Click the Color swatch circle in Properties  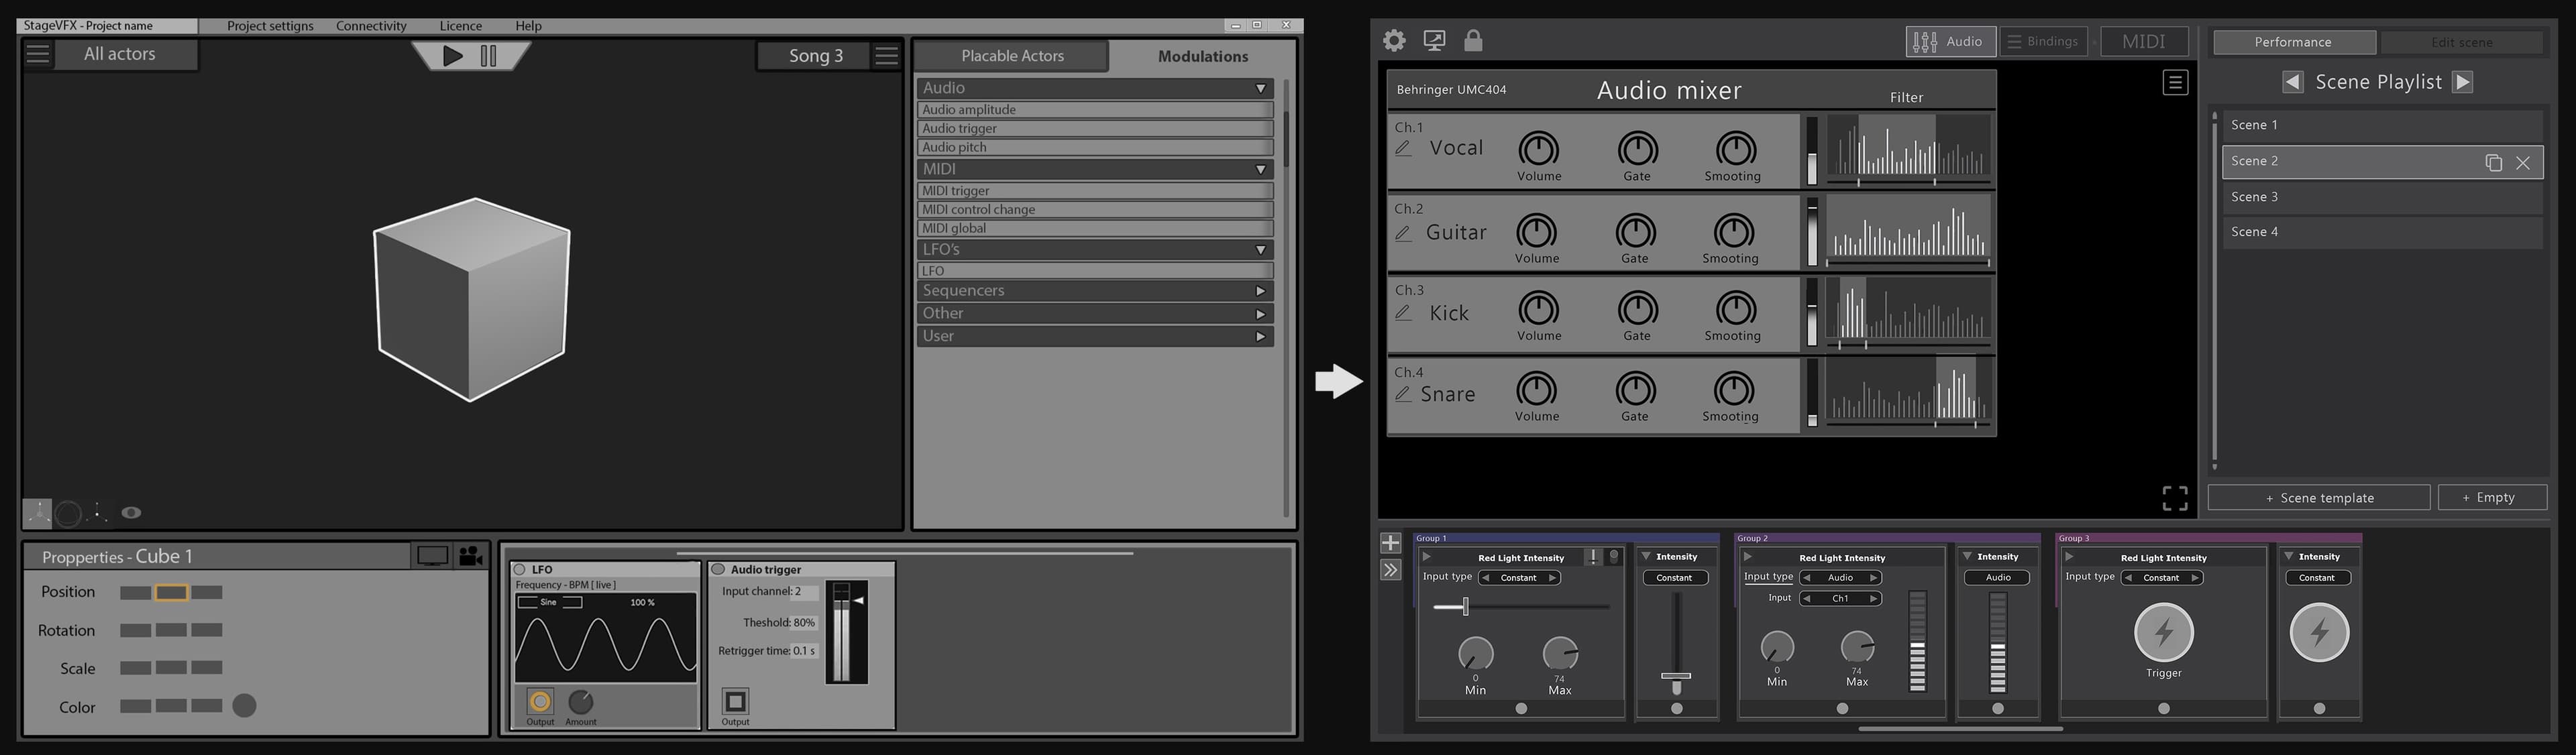coord(244,706)
